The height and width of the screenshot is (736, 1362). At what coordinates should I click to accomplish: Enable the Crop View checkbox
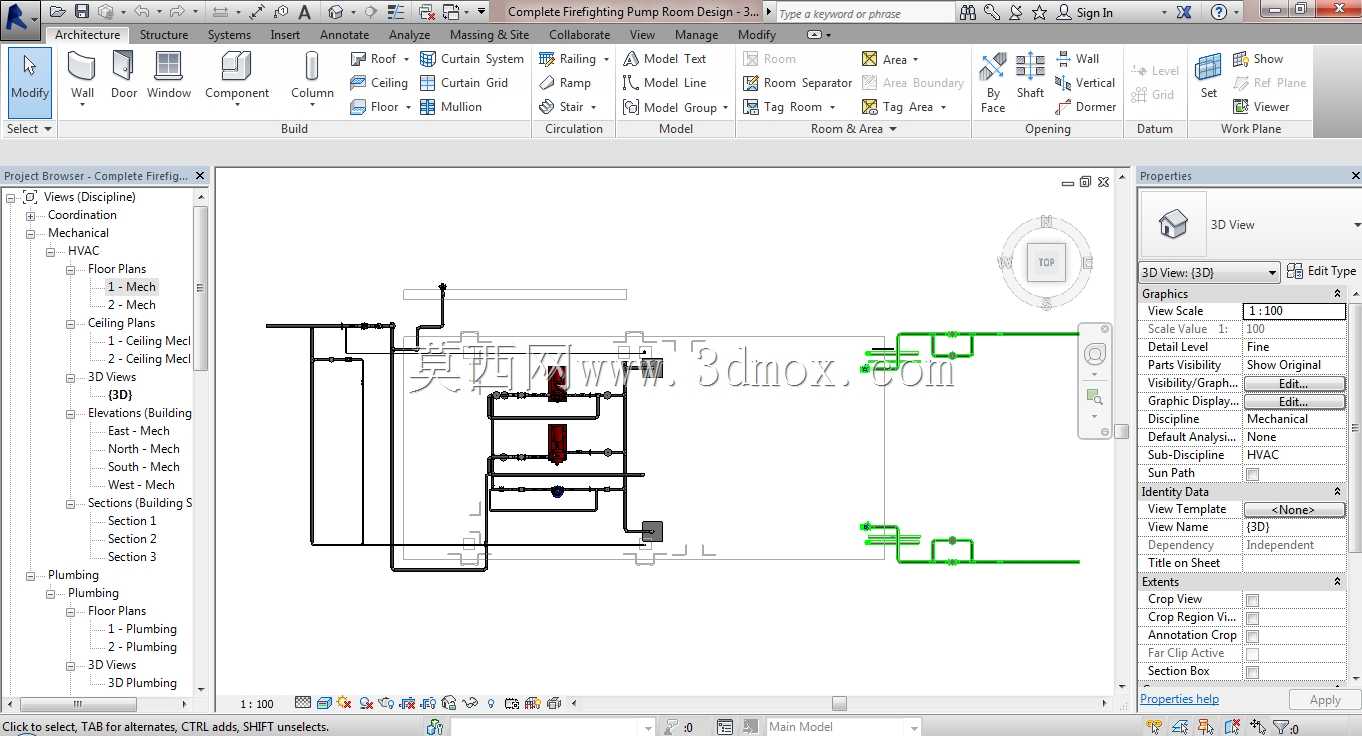point(1252,600)
